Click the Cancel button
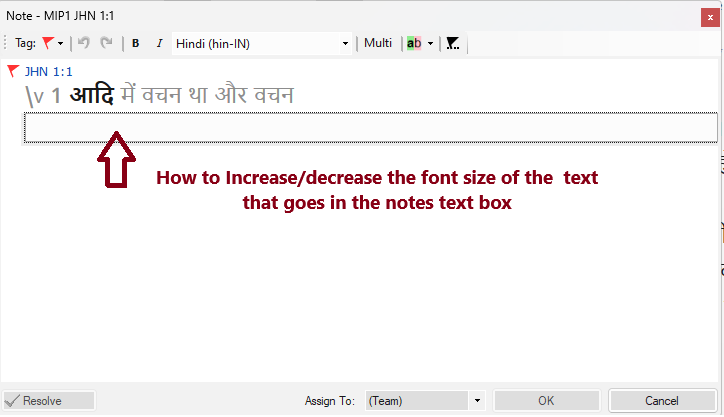This screenshot has width=724, height=417. pyautogui.click(x=662, y=400)
